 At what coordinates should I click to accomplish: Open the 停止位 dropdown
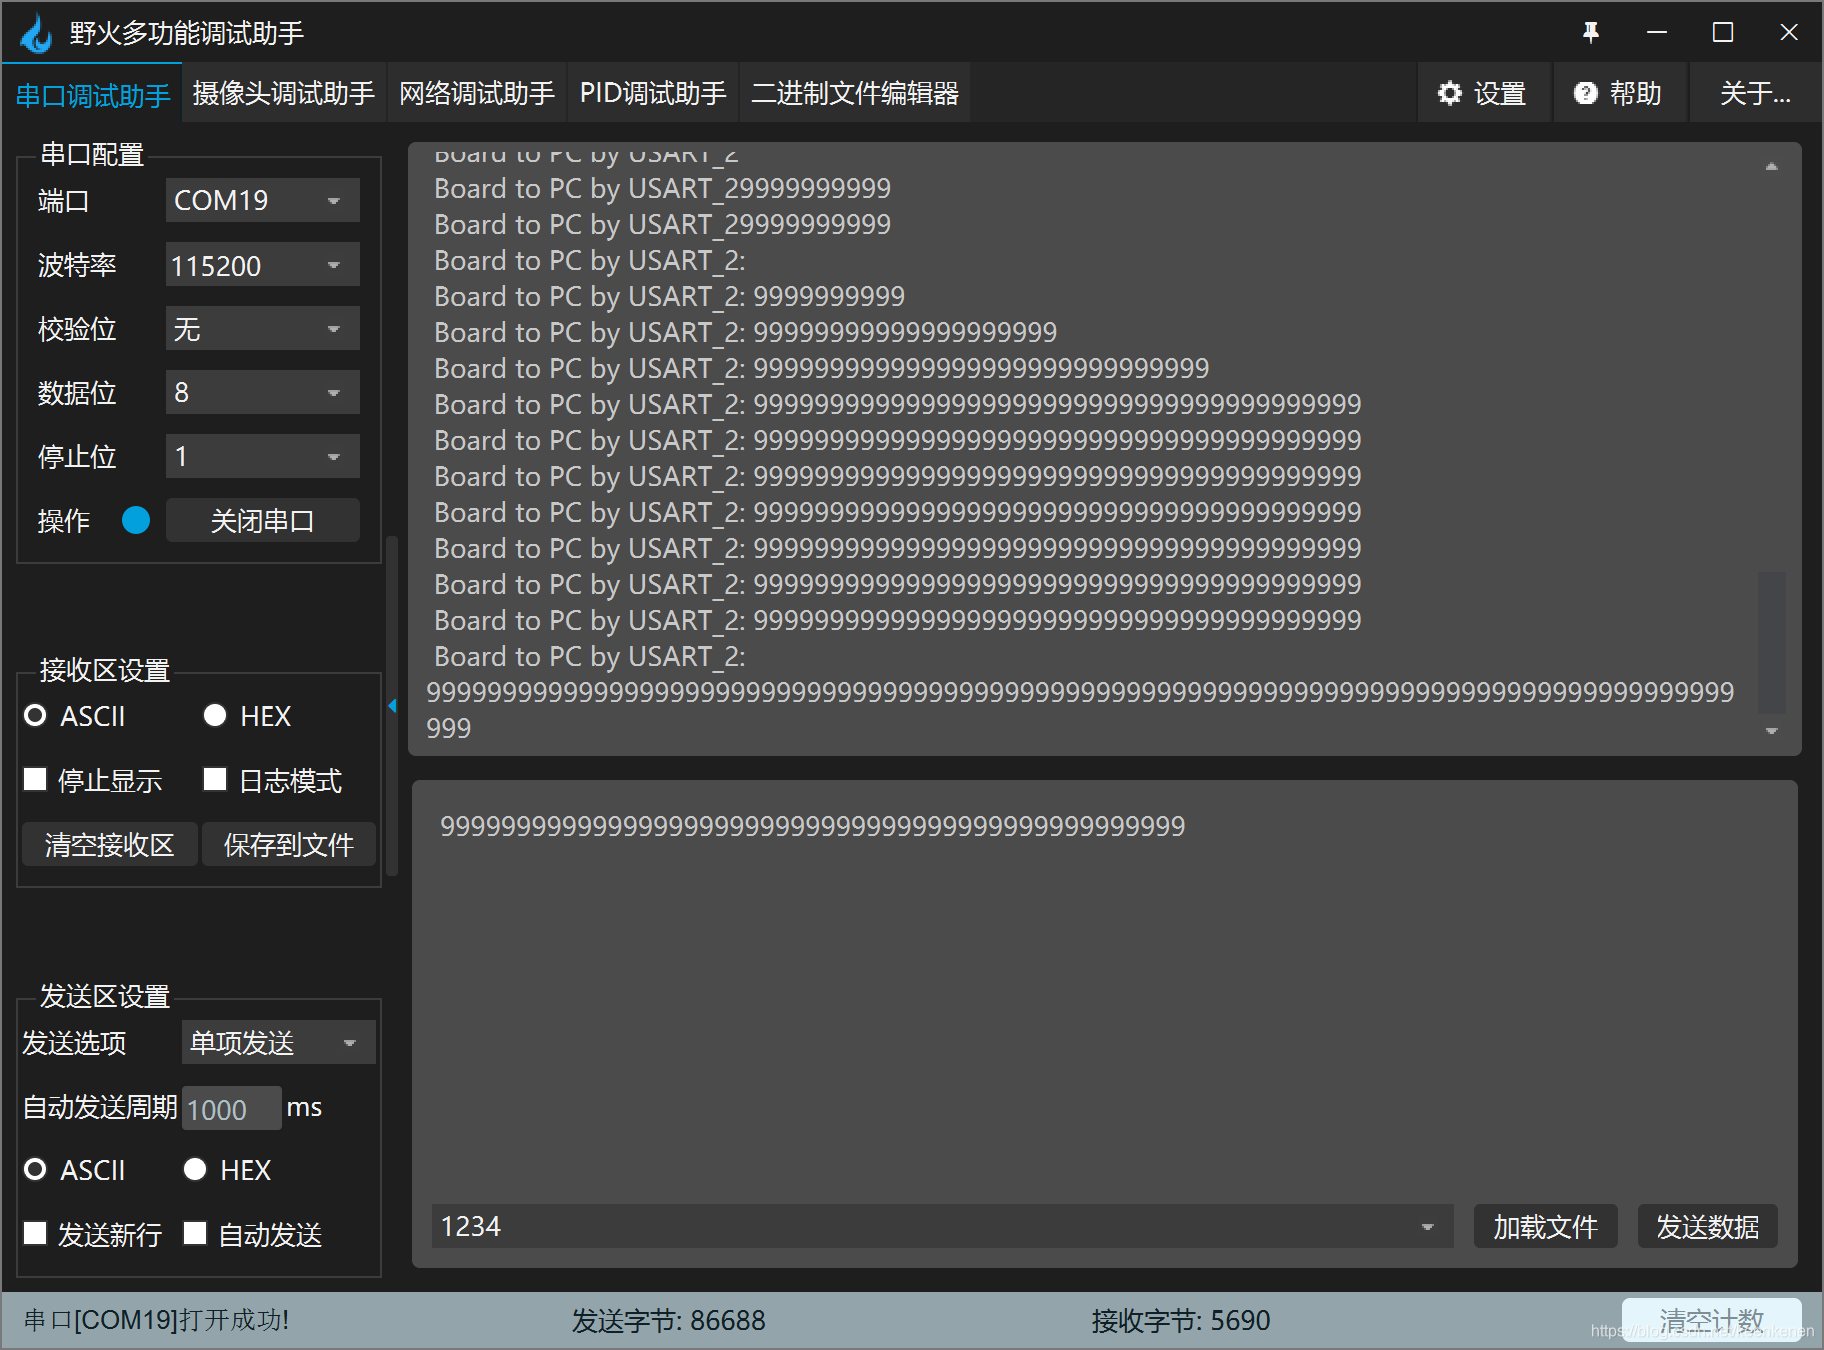(262, 456)
